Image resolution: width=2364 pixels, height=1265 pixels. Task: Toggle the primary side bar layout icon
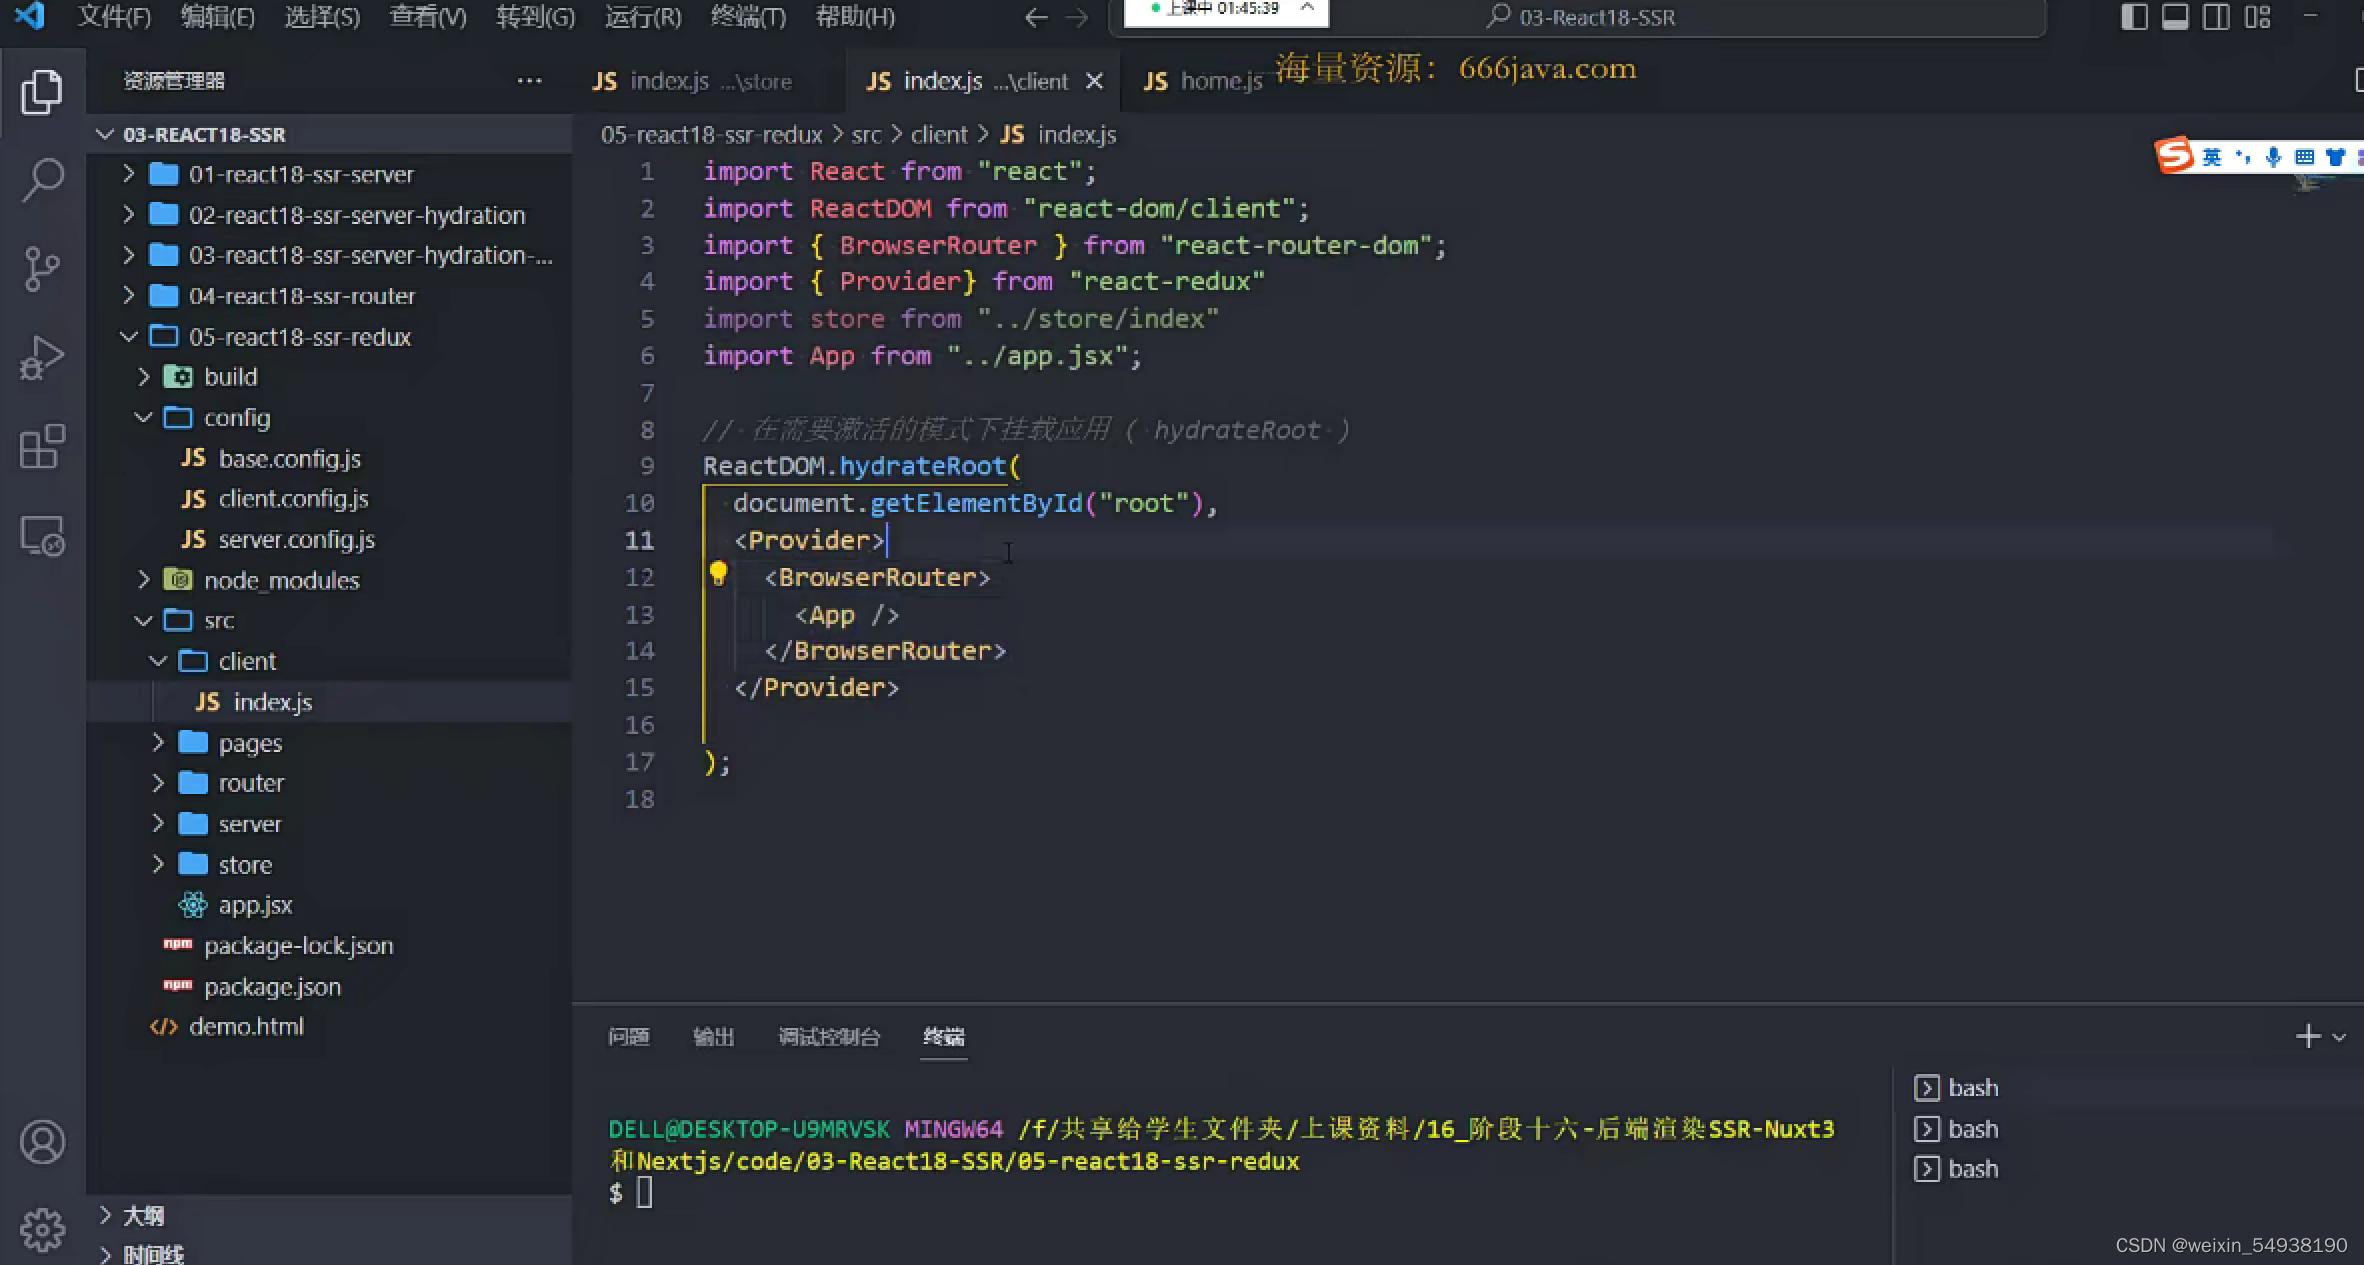point(2134,17)
